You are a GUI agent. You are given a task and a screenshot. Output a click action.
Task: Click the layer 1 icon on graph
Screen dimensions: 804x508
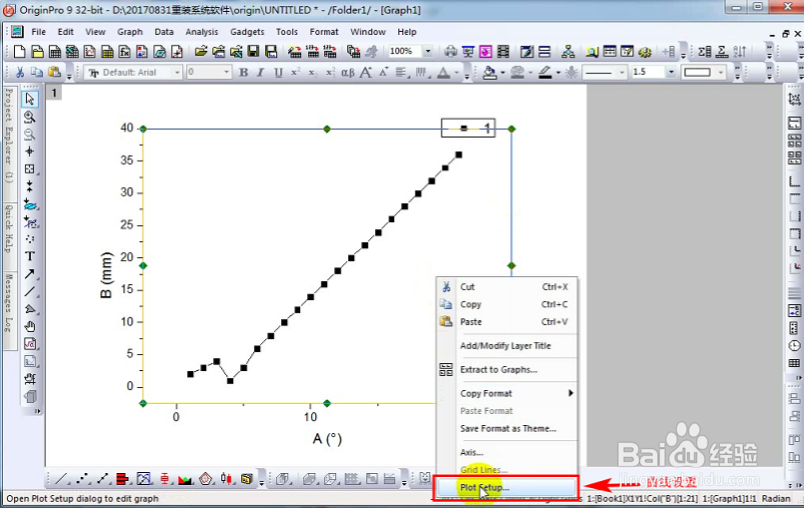[54, 93]
